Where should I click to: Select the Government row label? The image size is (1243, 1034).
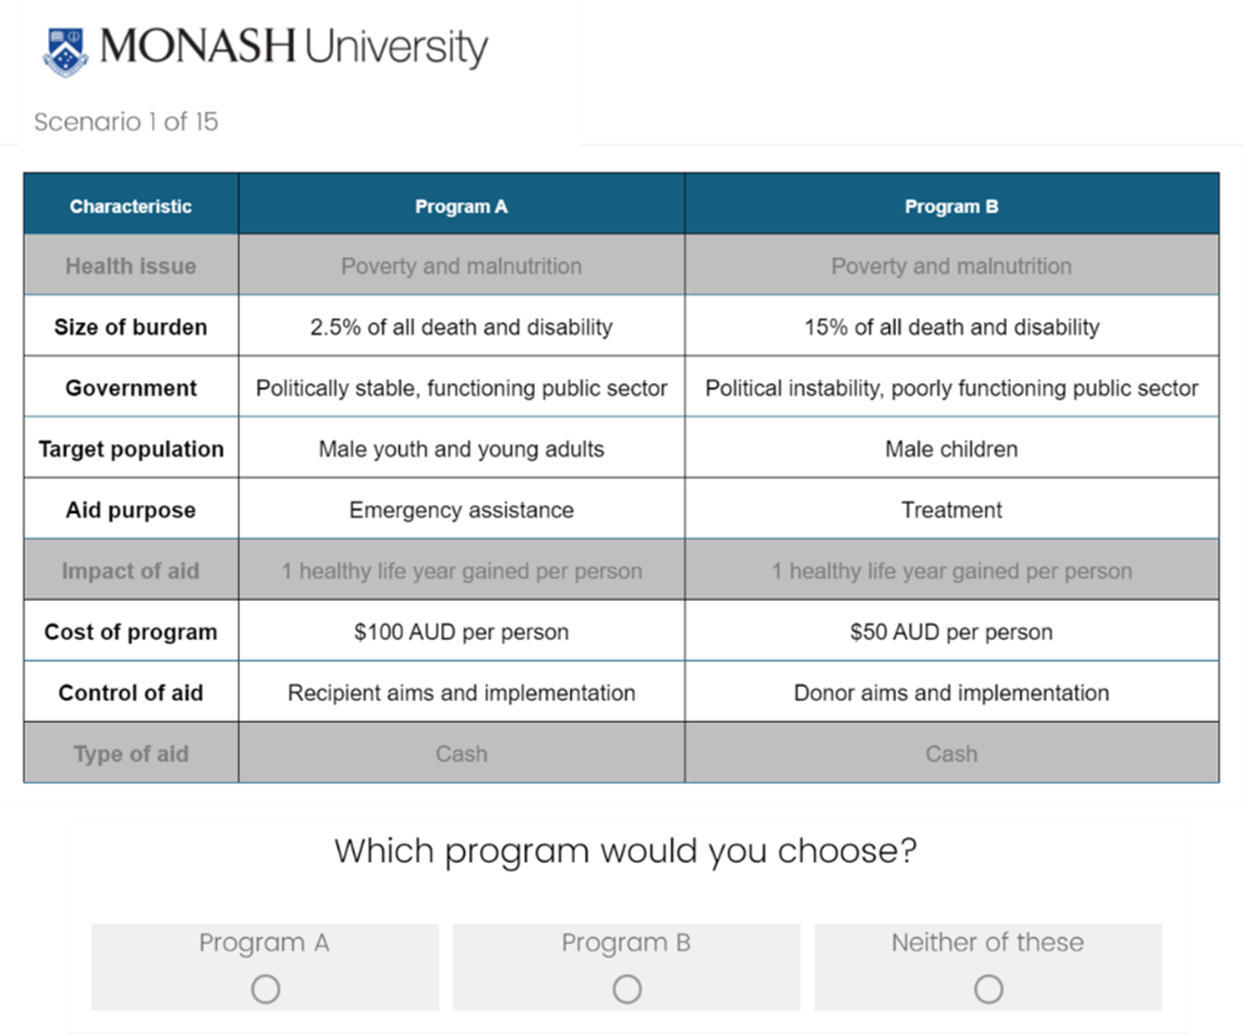(131, 388)
